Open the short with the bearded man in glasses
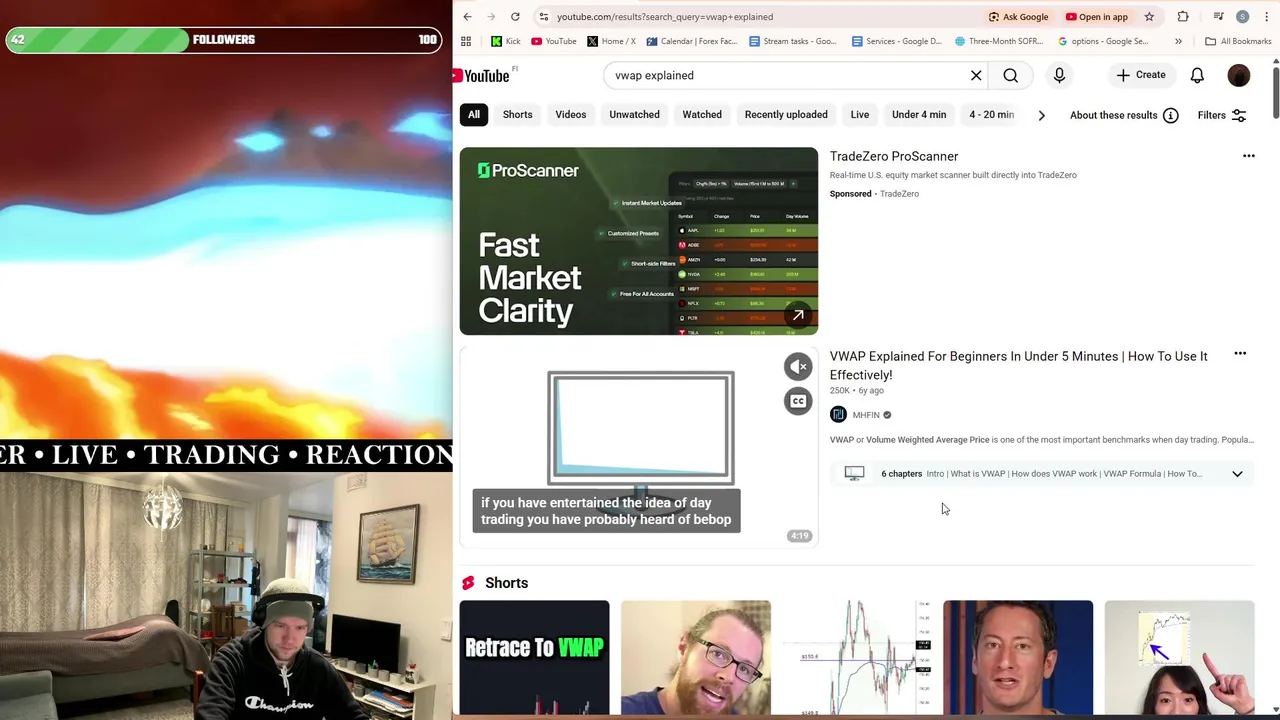 (x=696, y=658)
